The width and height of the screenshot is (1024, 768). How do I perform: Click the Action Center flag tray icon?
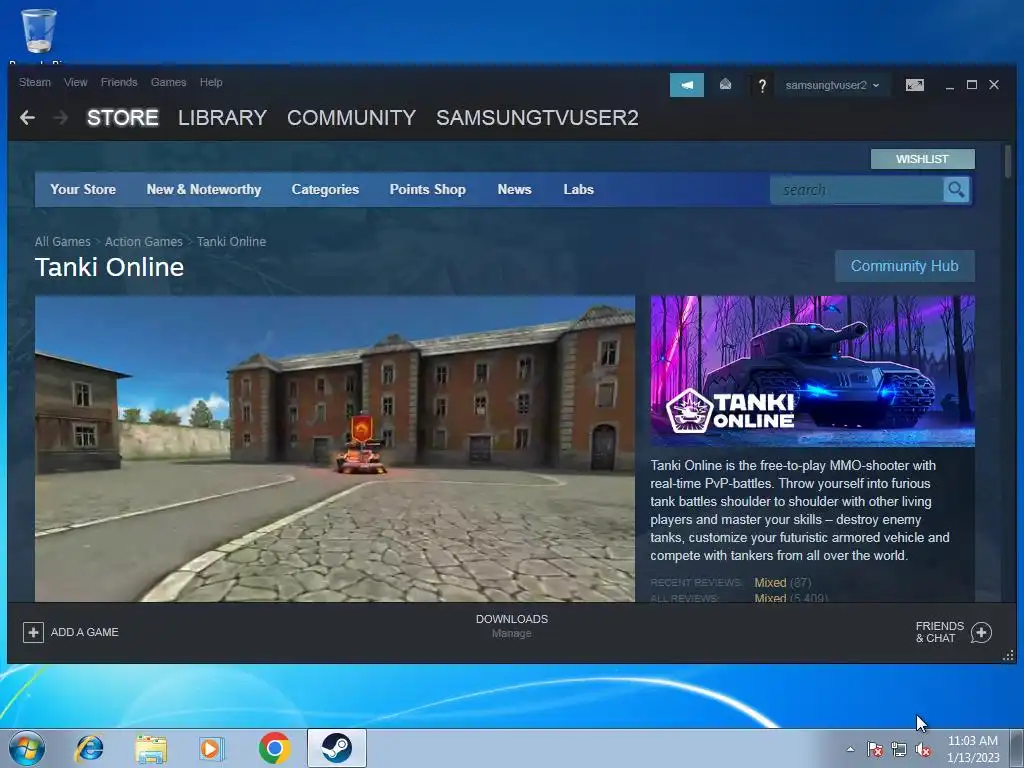[x=874, y=749]
